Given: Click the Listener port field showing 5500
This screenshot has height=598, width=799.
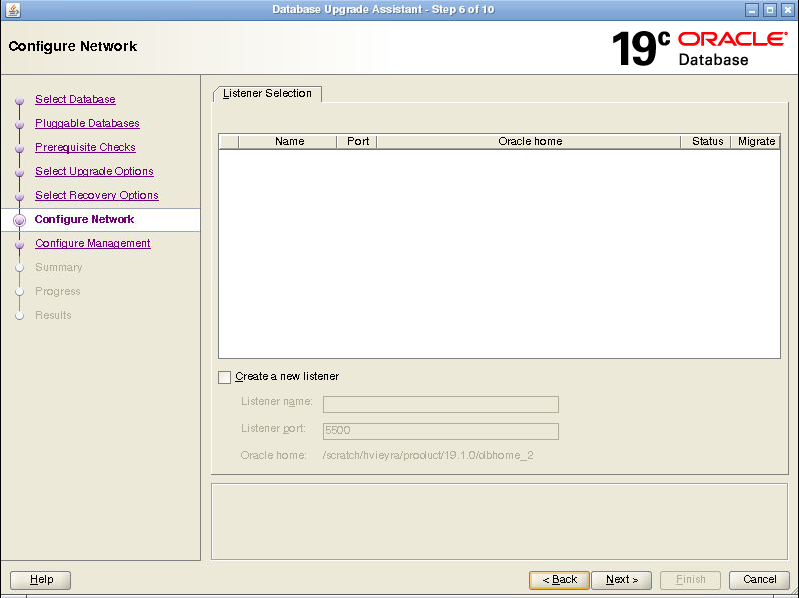Looking at the screenshot, I should [x=440, y=431].
